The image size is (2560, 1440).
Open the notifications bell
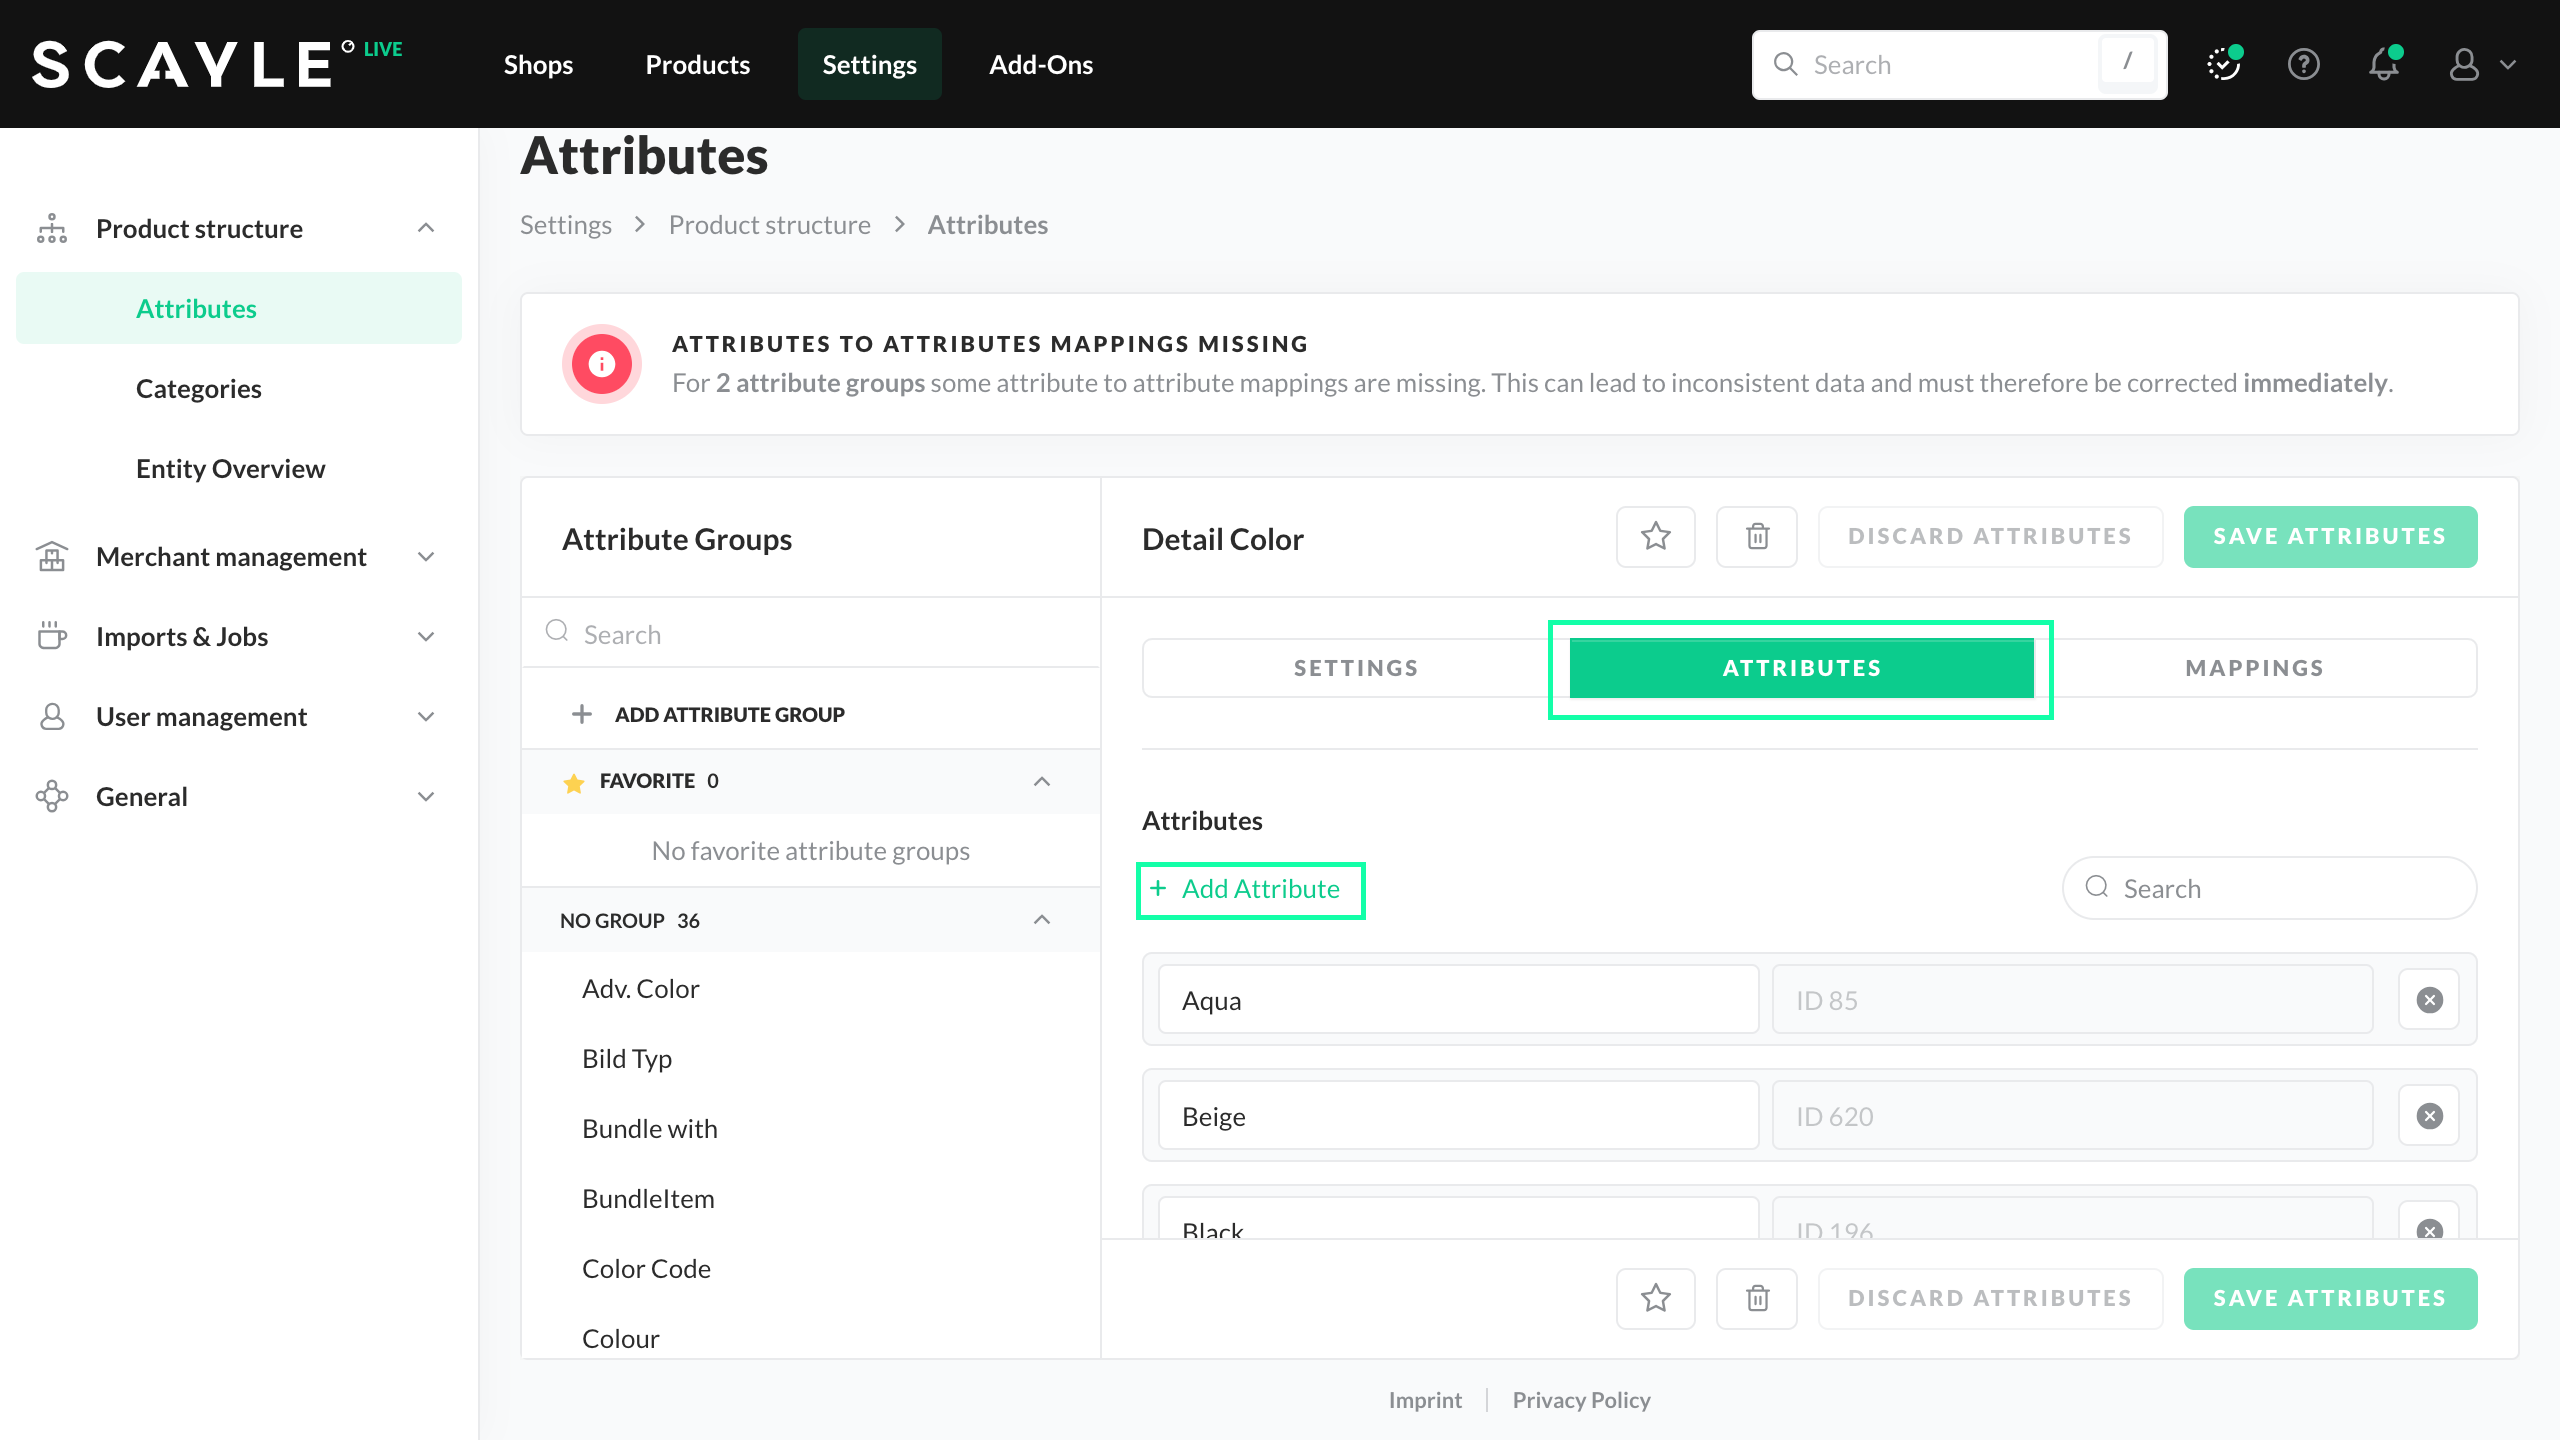click(x=2384, y=65)
